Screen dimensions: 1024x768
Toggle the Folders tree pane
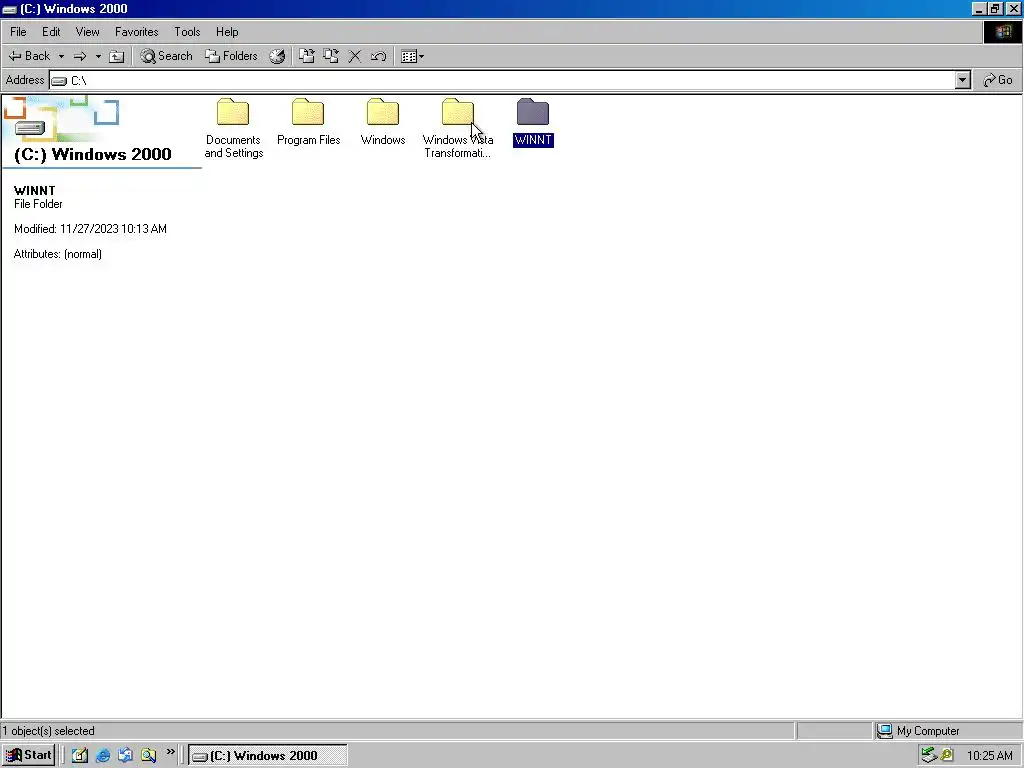231,56
